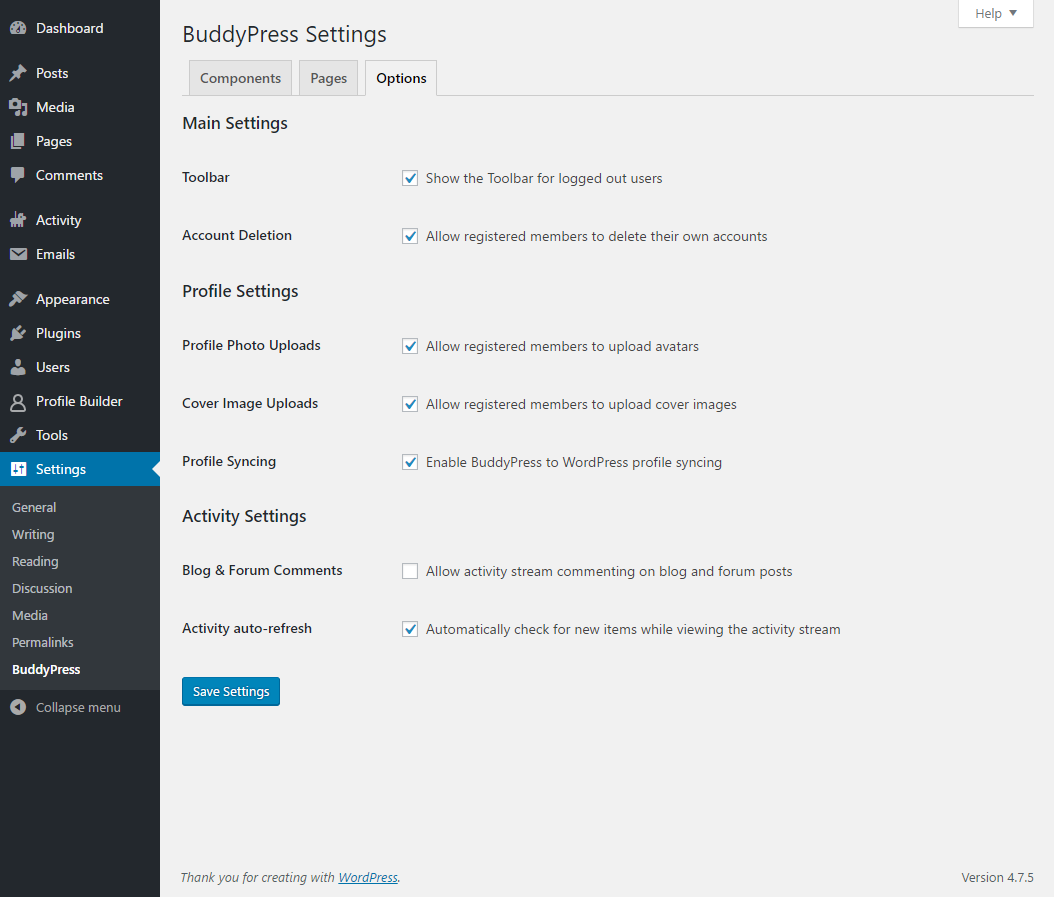Go to Appearance menu
Viewport: 1054px width, 897px height.
(80, 299)
